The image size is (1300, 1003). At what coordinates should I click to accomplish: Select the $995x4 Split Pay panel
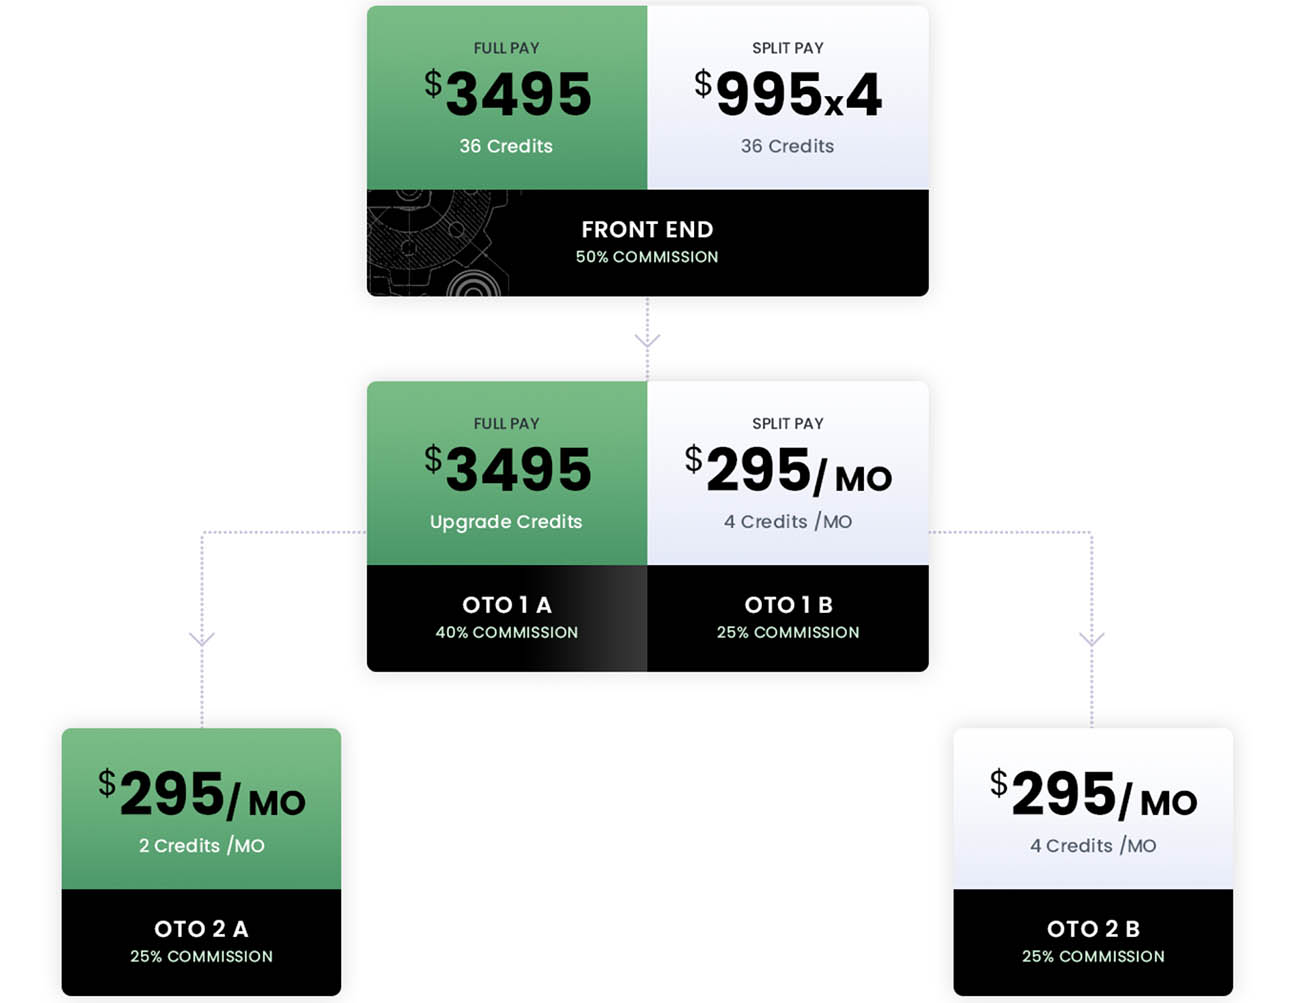pos(788,98)
